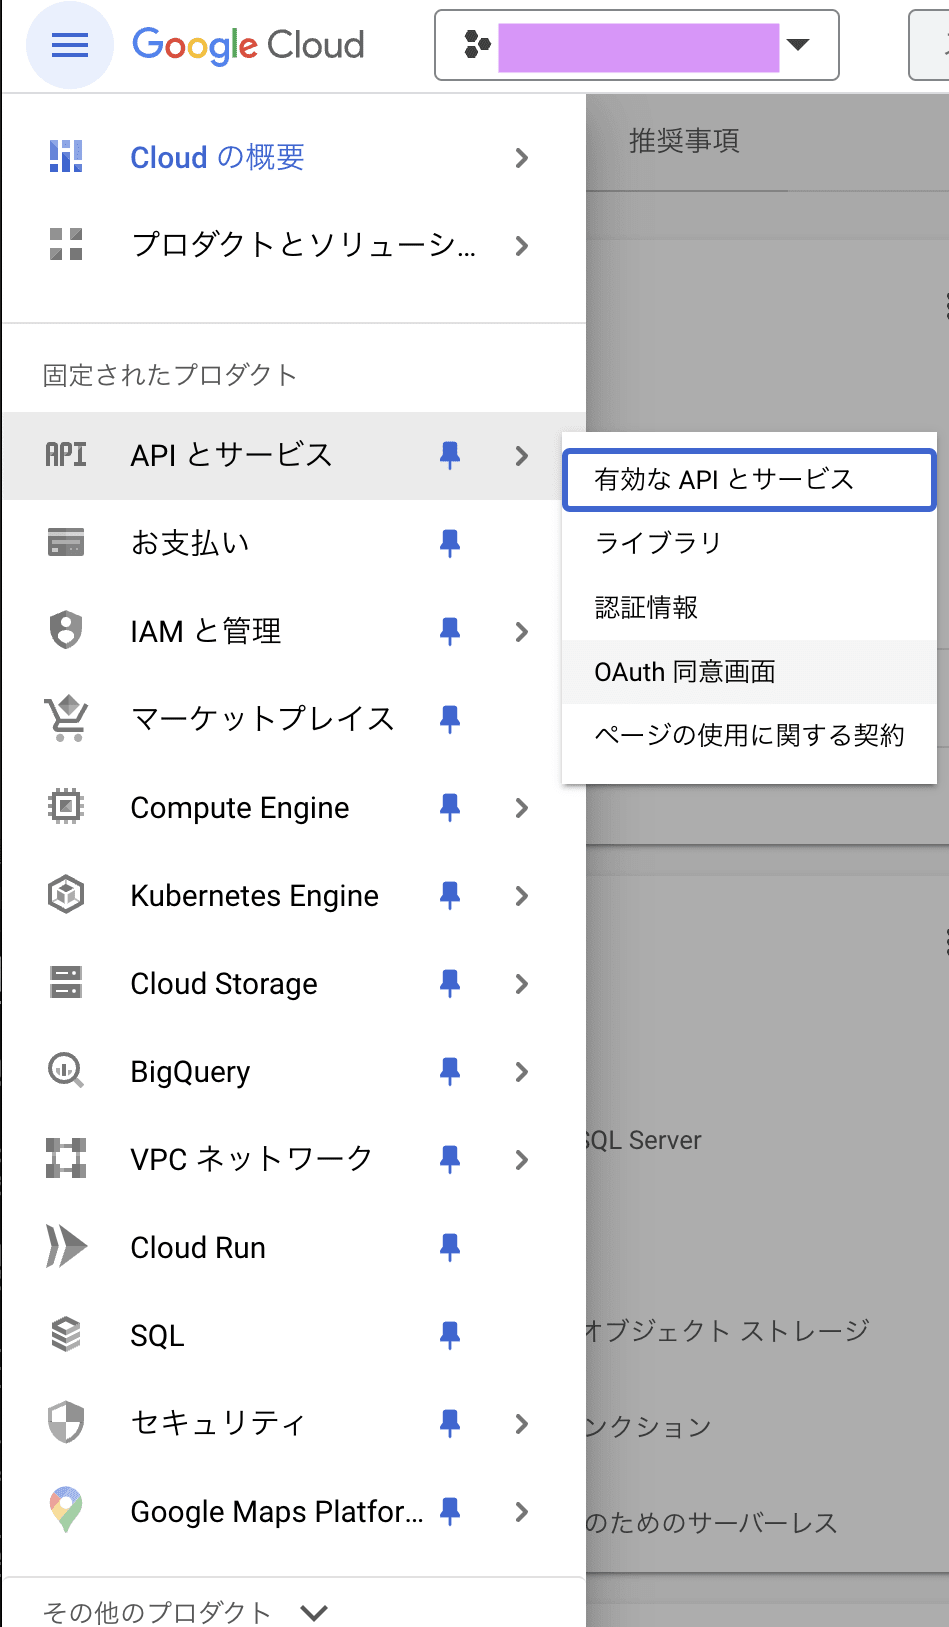Click the Cloud Storage bucket icon
Image resolution: width=949 pixels, height=1627 pixels.
[x=66, y=982]
